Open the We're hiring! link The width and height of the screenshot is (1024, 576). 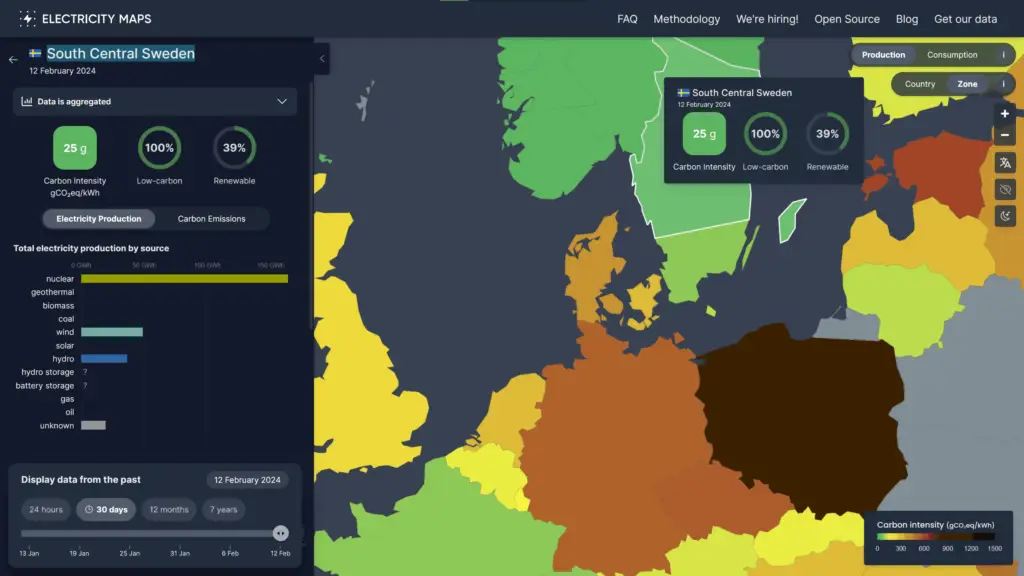click(767, 19)
